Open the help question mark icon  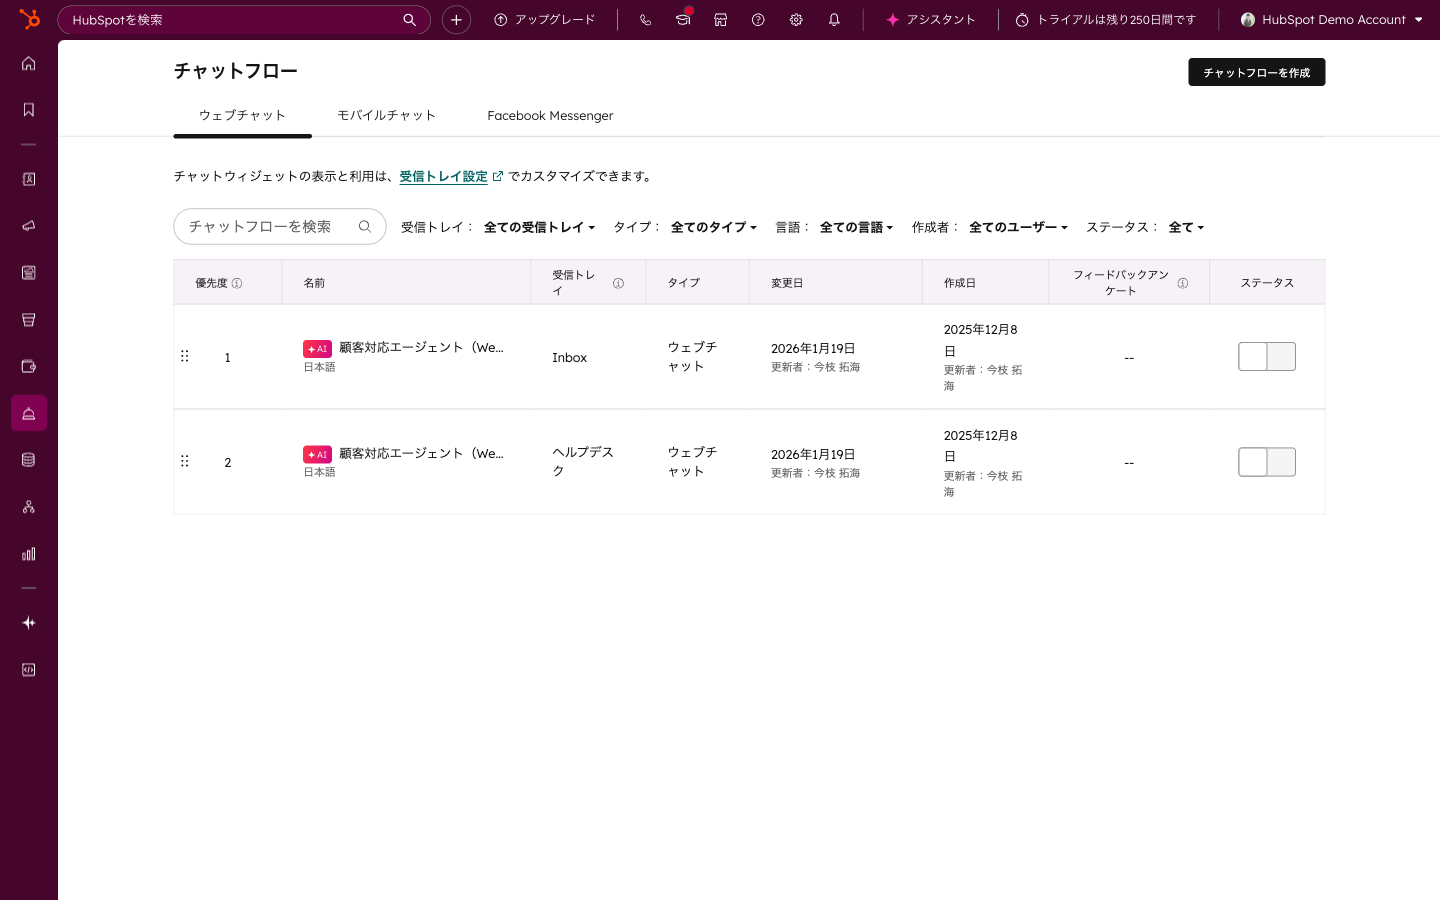click(758, 20)
